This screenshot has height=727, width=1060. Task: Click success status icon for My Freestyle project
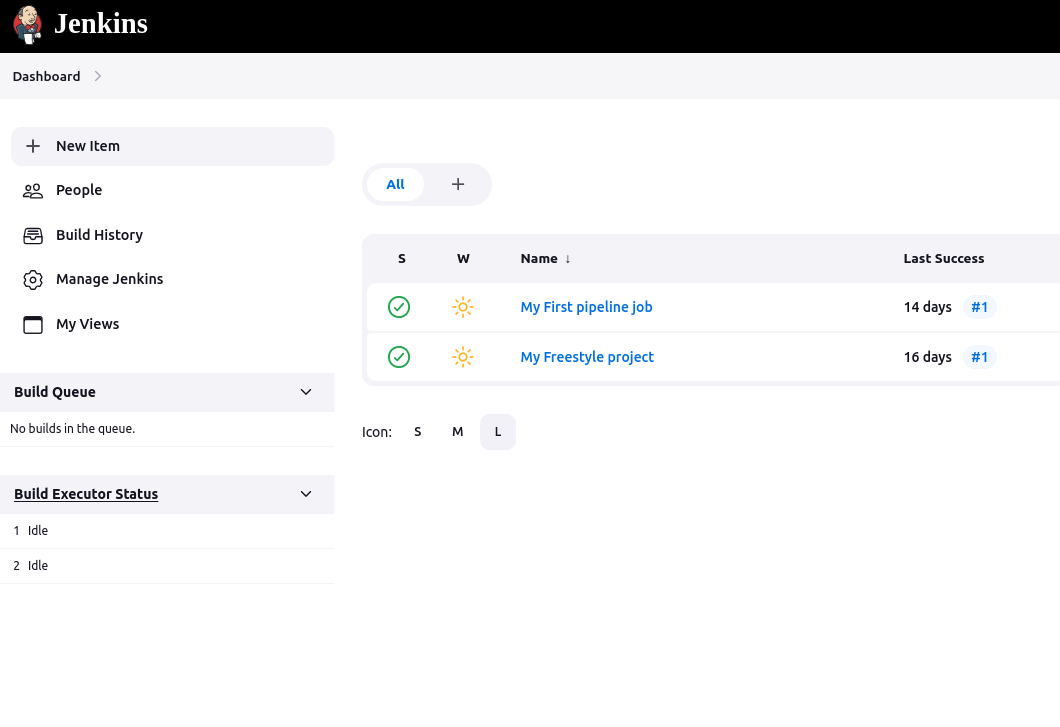399,357
